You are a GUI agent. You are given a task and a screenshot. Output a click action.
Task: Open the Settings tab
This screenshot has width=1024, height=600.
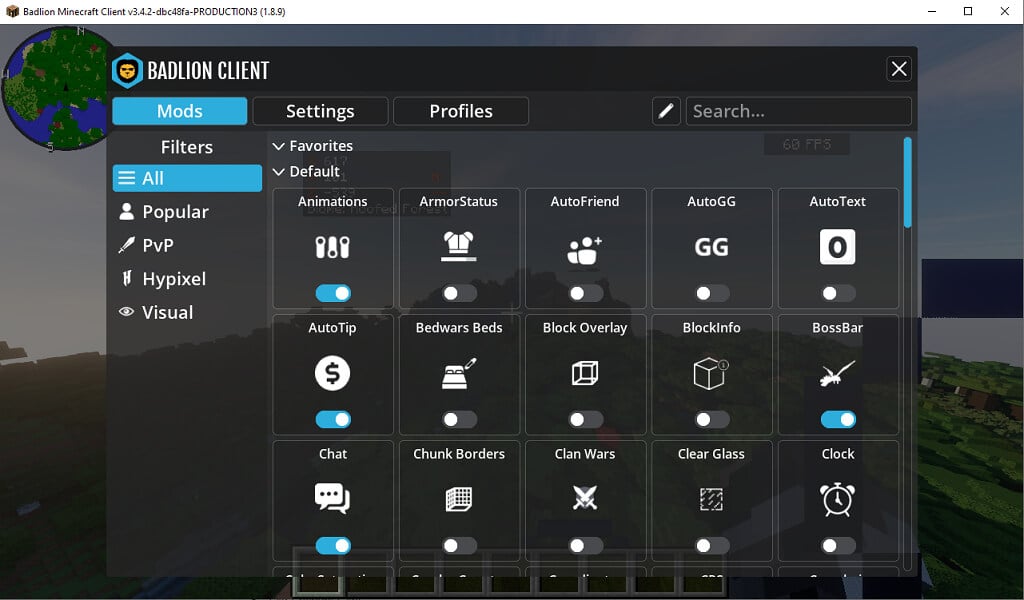pos(320,111)
